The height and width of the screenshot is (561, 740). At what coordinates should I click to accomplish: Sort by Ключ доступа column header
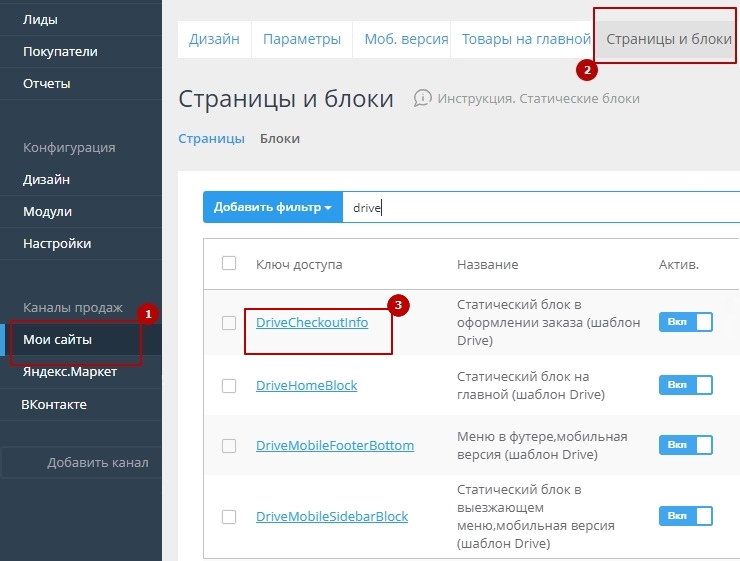[299, 264]
